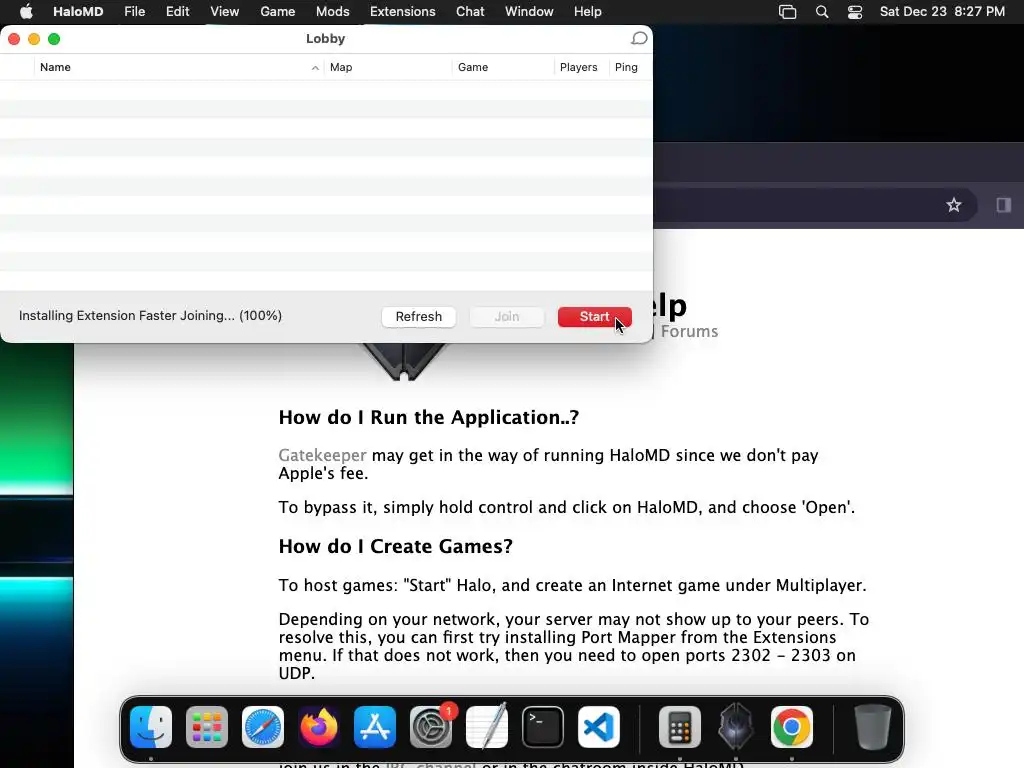1024x768 pixels.
Task: Open Calculator from the dock
Action: 679,727
